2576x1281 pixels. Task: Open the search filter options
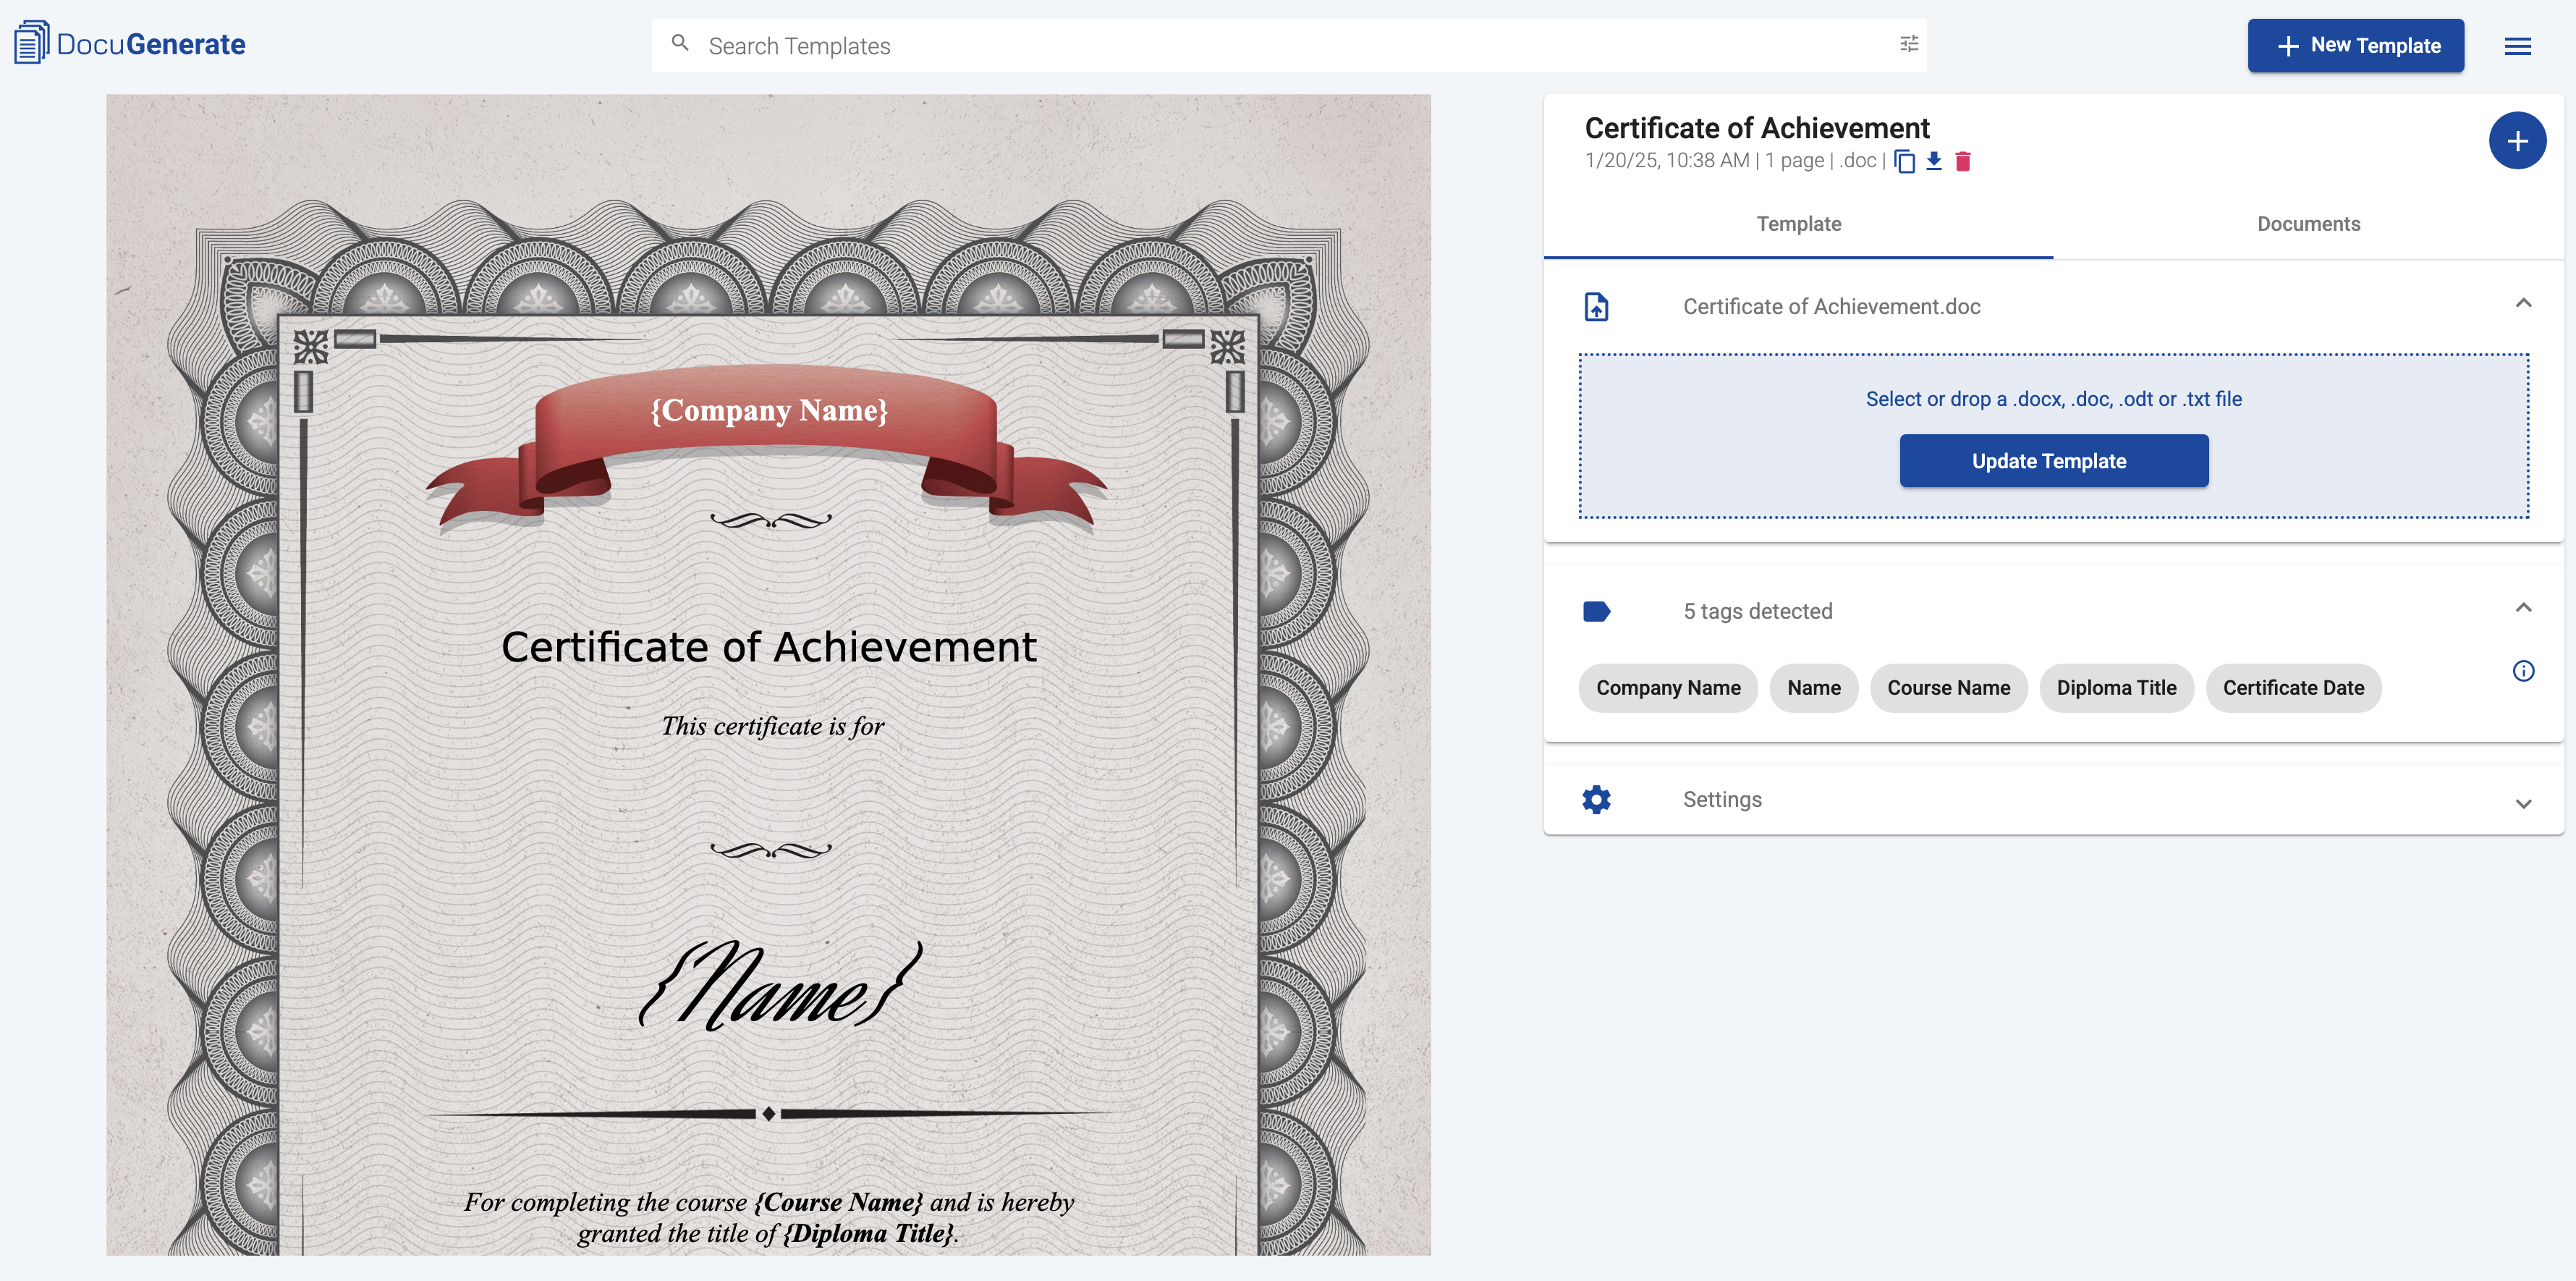(1908, 44)
